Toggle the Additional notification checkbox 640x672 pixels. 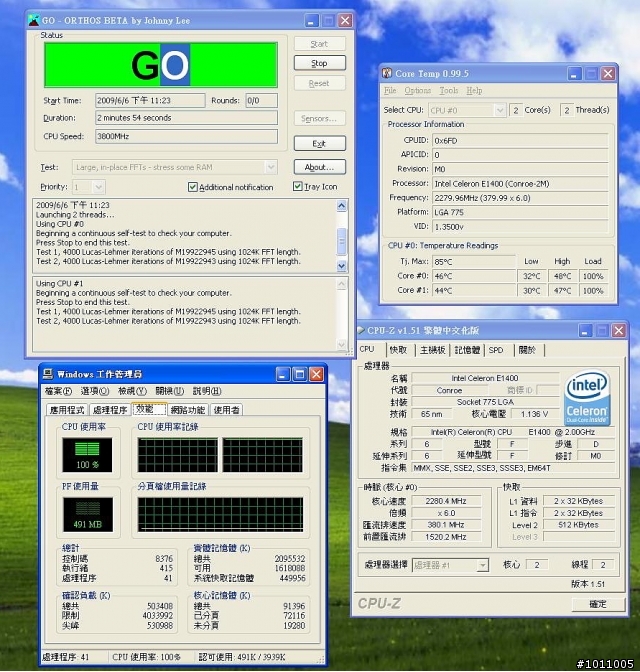point(193,187)
